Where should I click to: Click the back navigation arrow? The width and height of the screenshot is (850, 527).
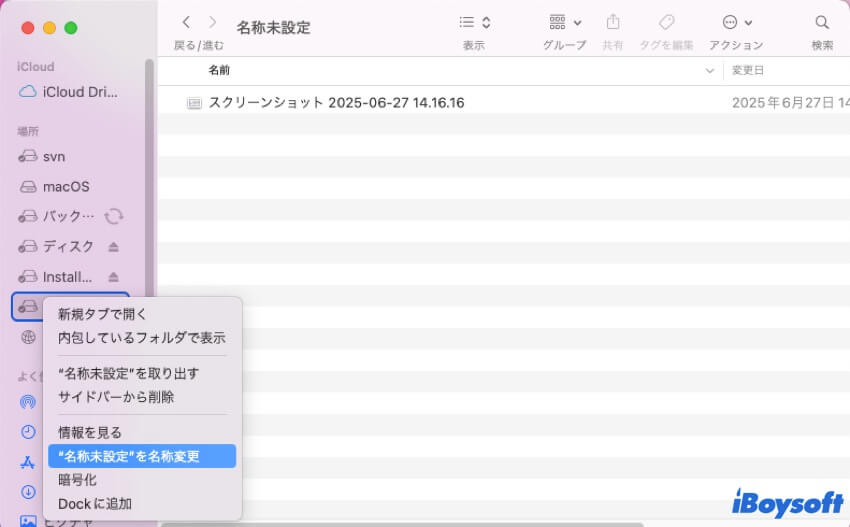click(186, 22)
